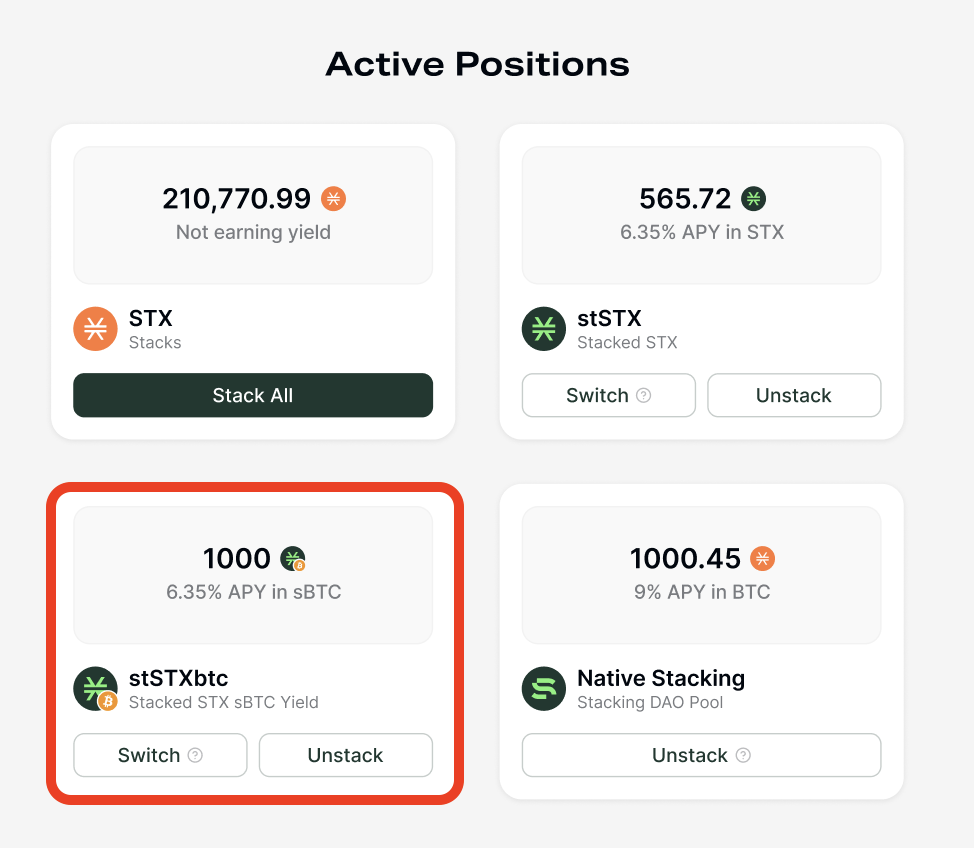Image resolution: width=974 pixels, height=848 pixels.
Task: Click small stSTX icon beside 565.72
Action: point(753,199)
